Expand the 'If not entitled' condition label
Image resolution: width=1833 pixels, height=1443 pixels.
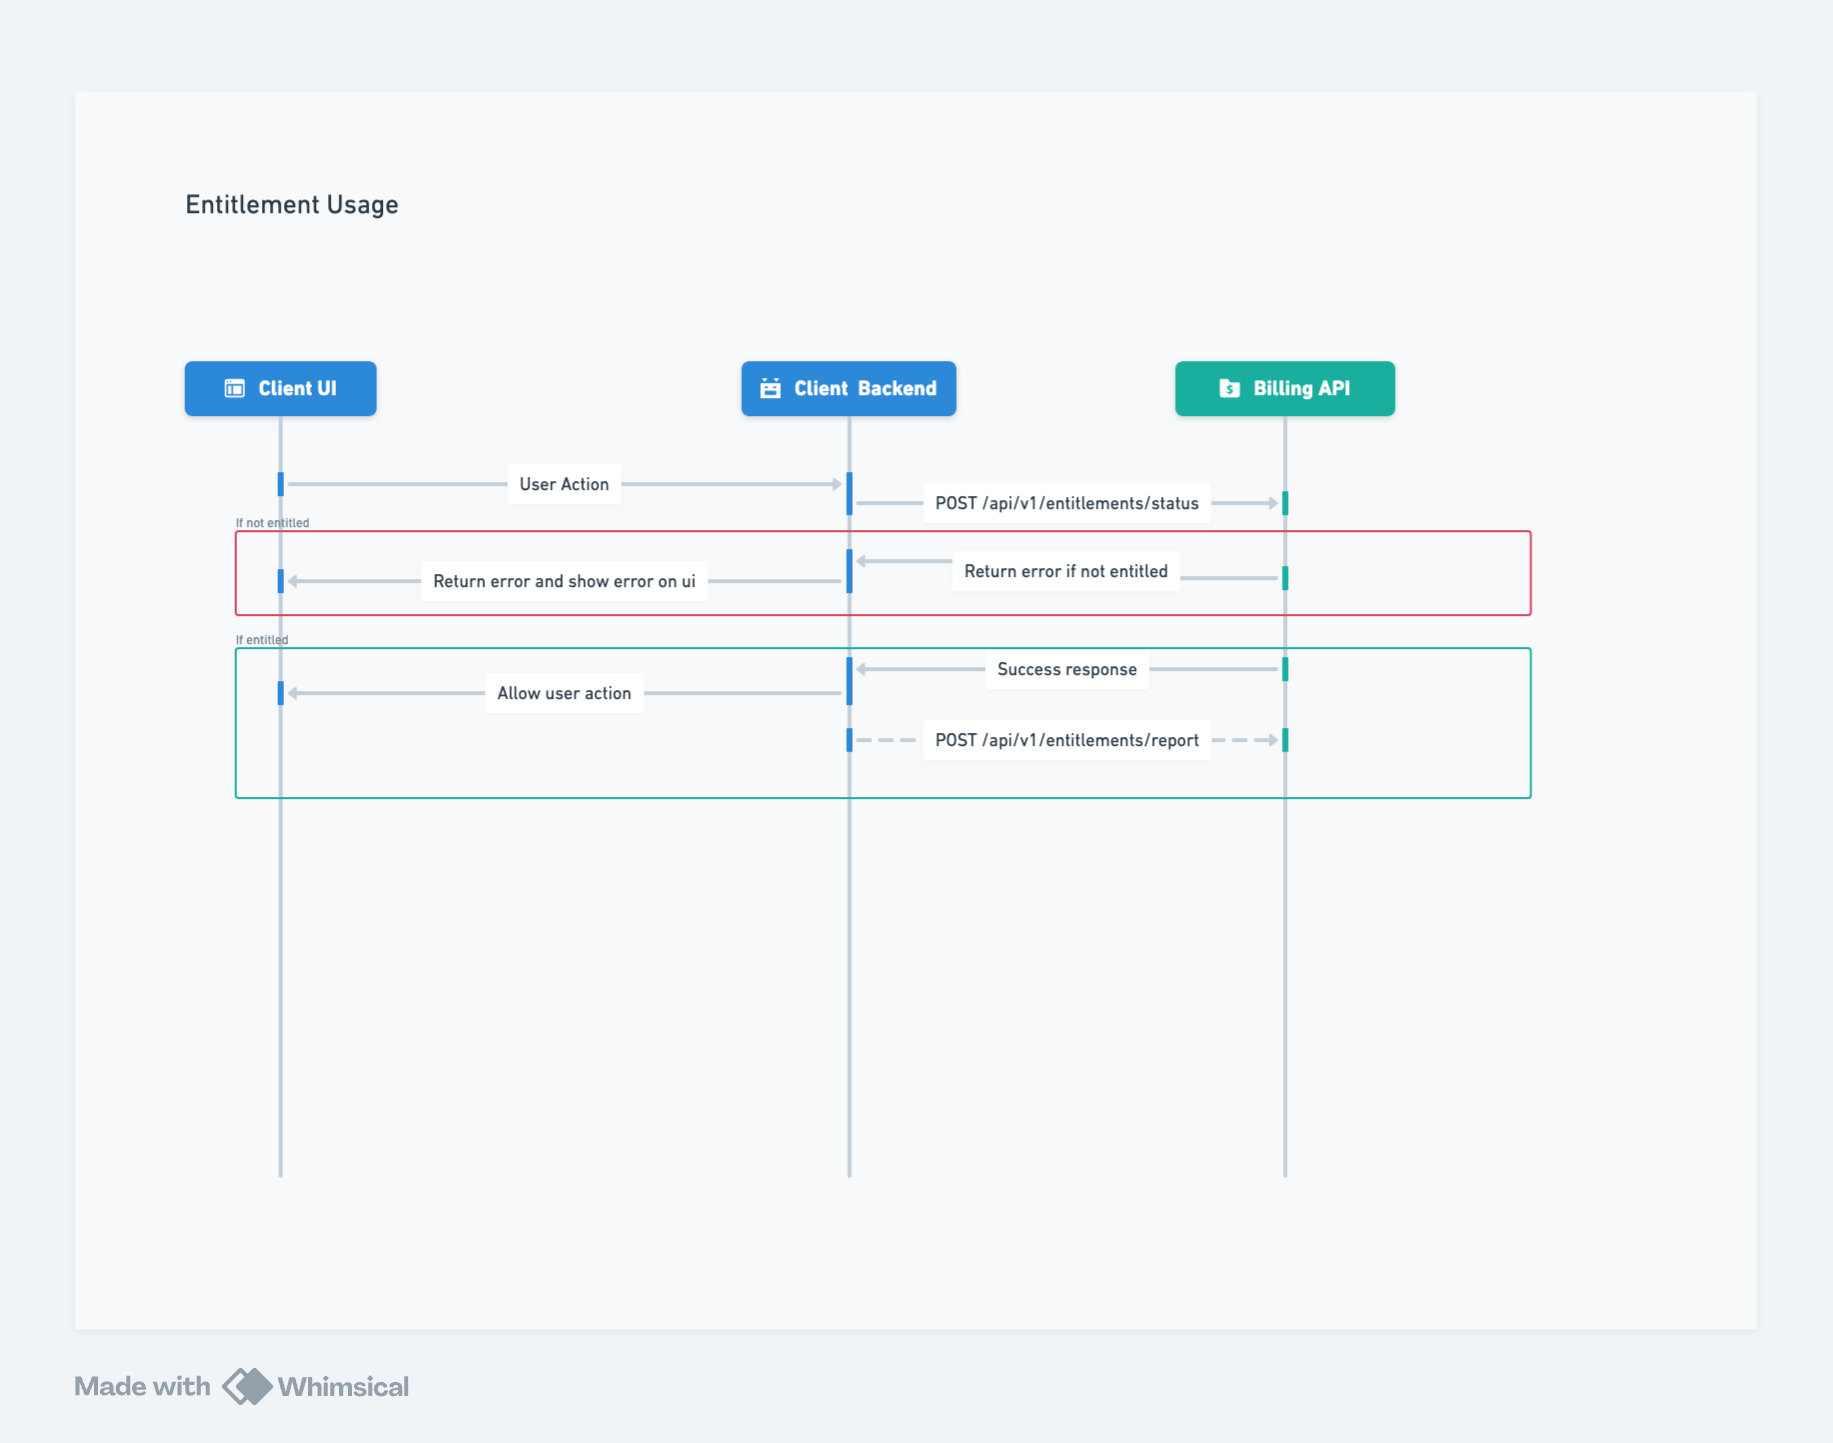tap(272, 521)
